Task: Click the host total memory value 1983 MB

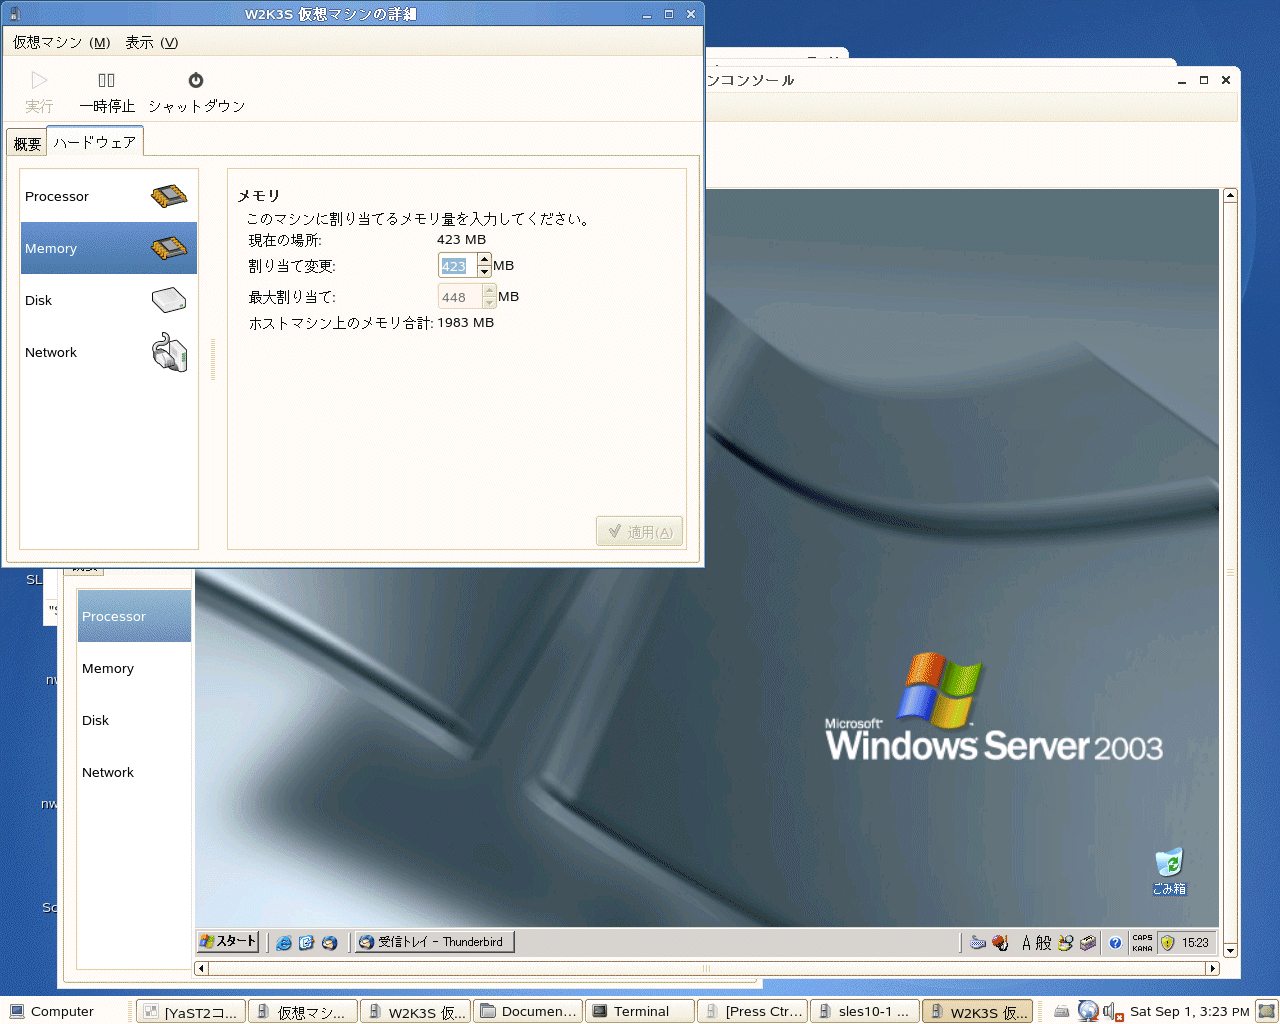Action: coord(465,323)
